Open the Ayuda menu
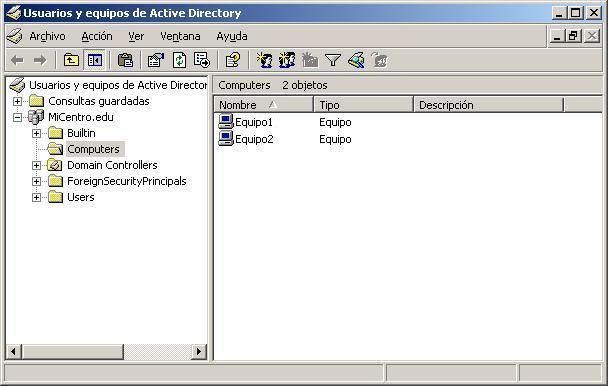 [x=232, y=36]
